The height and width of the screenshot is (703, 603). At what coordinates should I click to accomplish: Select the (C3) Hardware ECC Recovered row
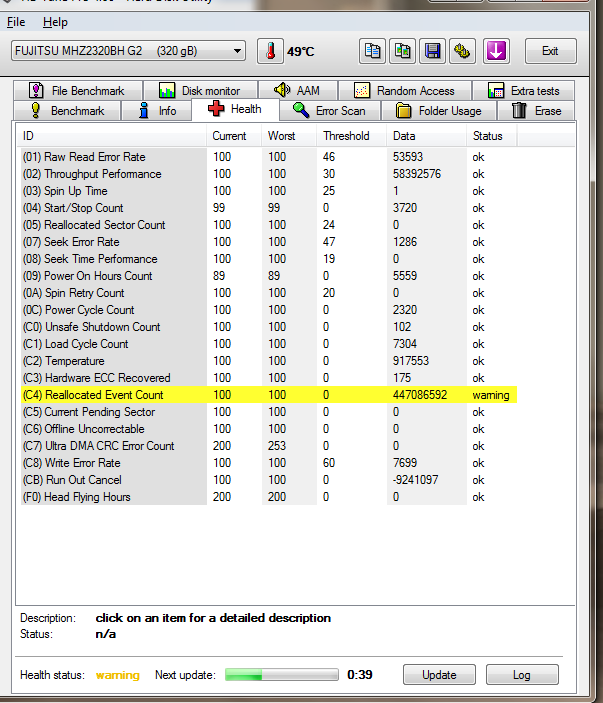pos(269,378)
